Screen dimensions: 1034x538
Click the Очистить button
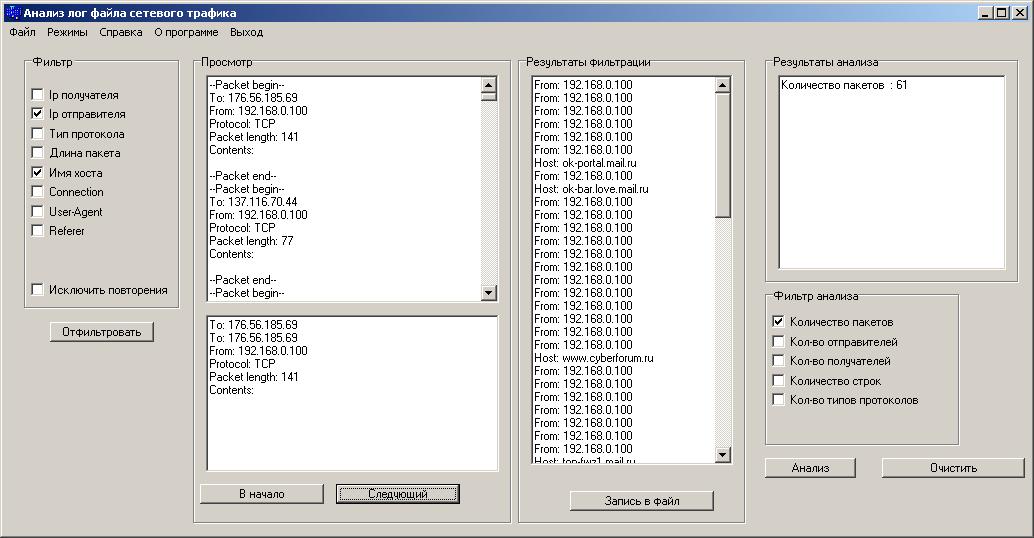(954, 467)
